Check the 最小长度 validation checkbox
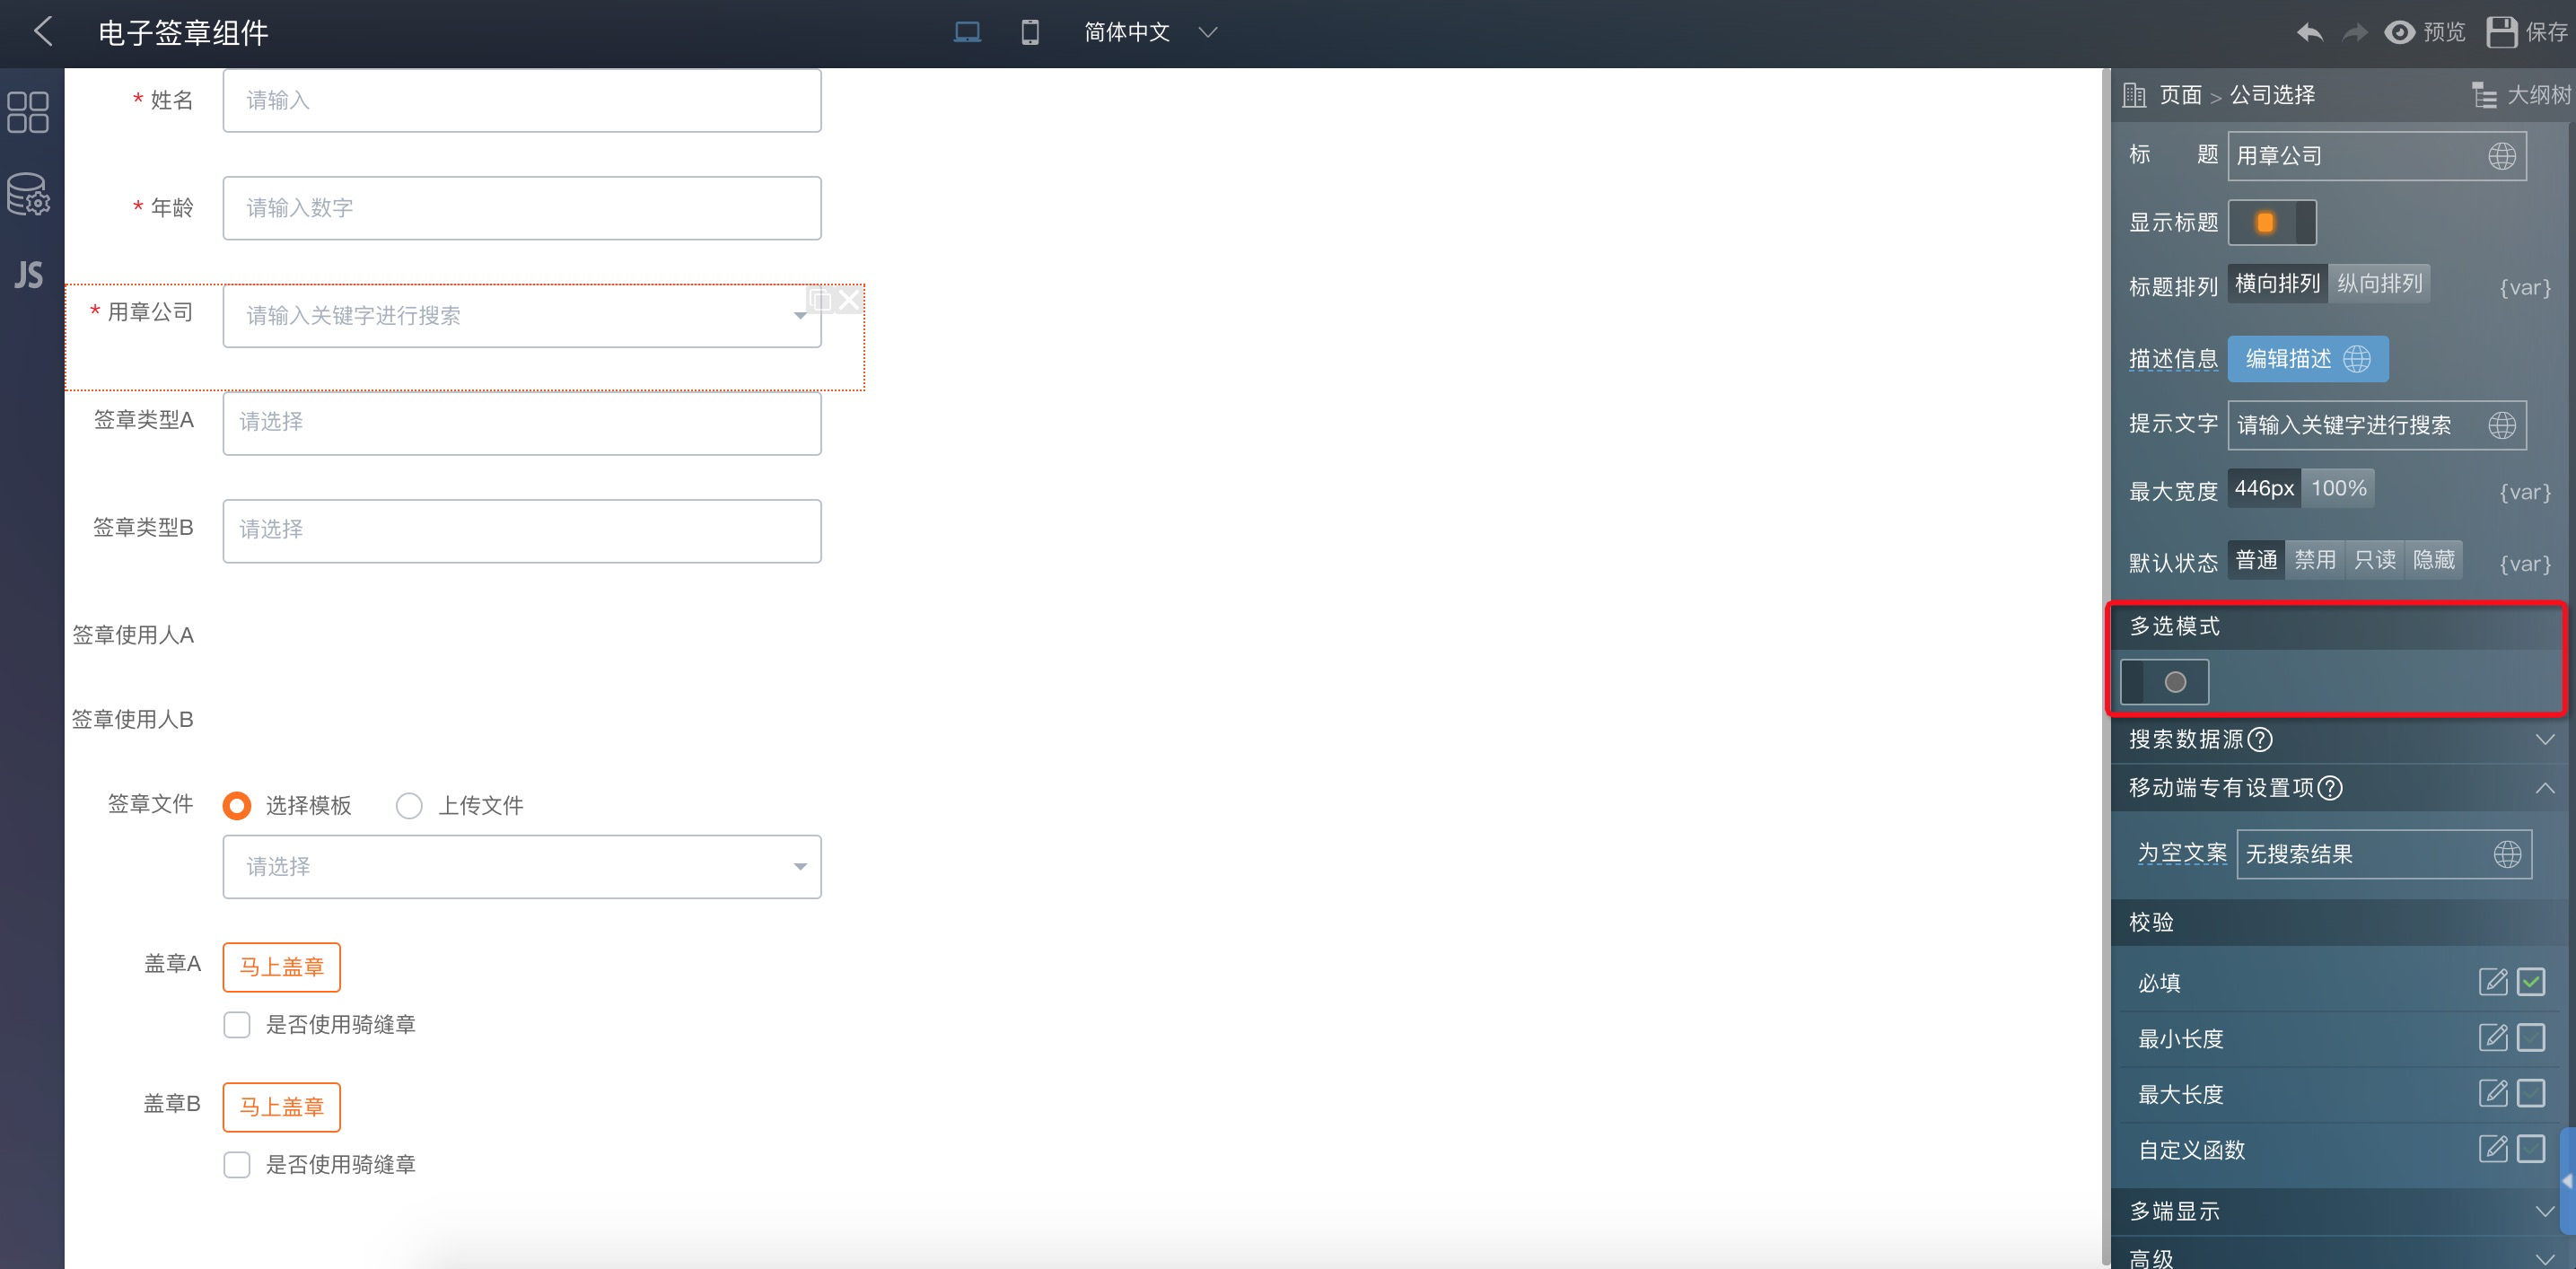 click(x=2530, y=1038)
